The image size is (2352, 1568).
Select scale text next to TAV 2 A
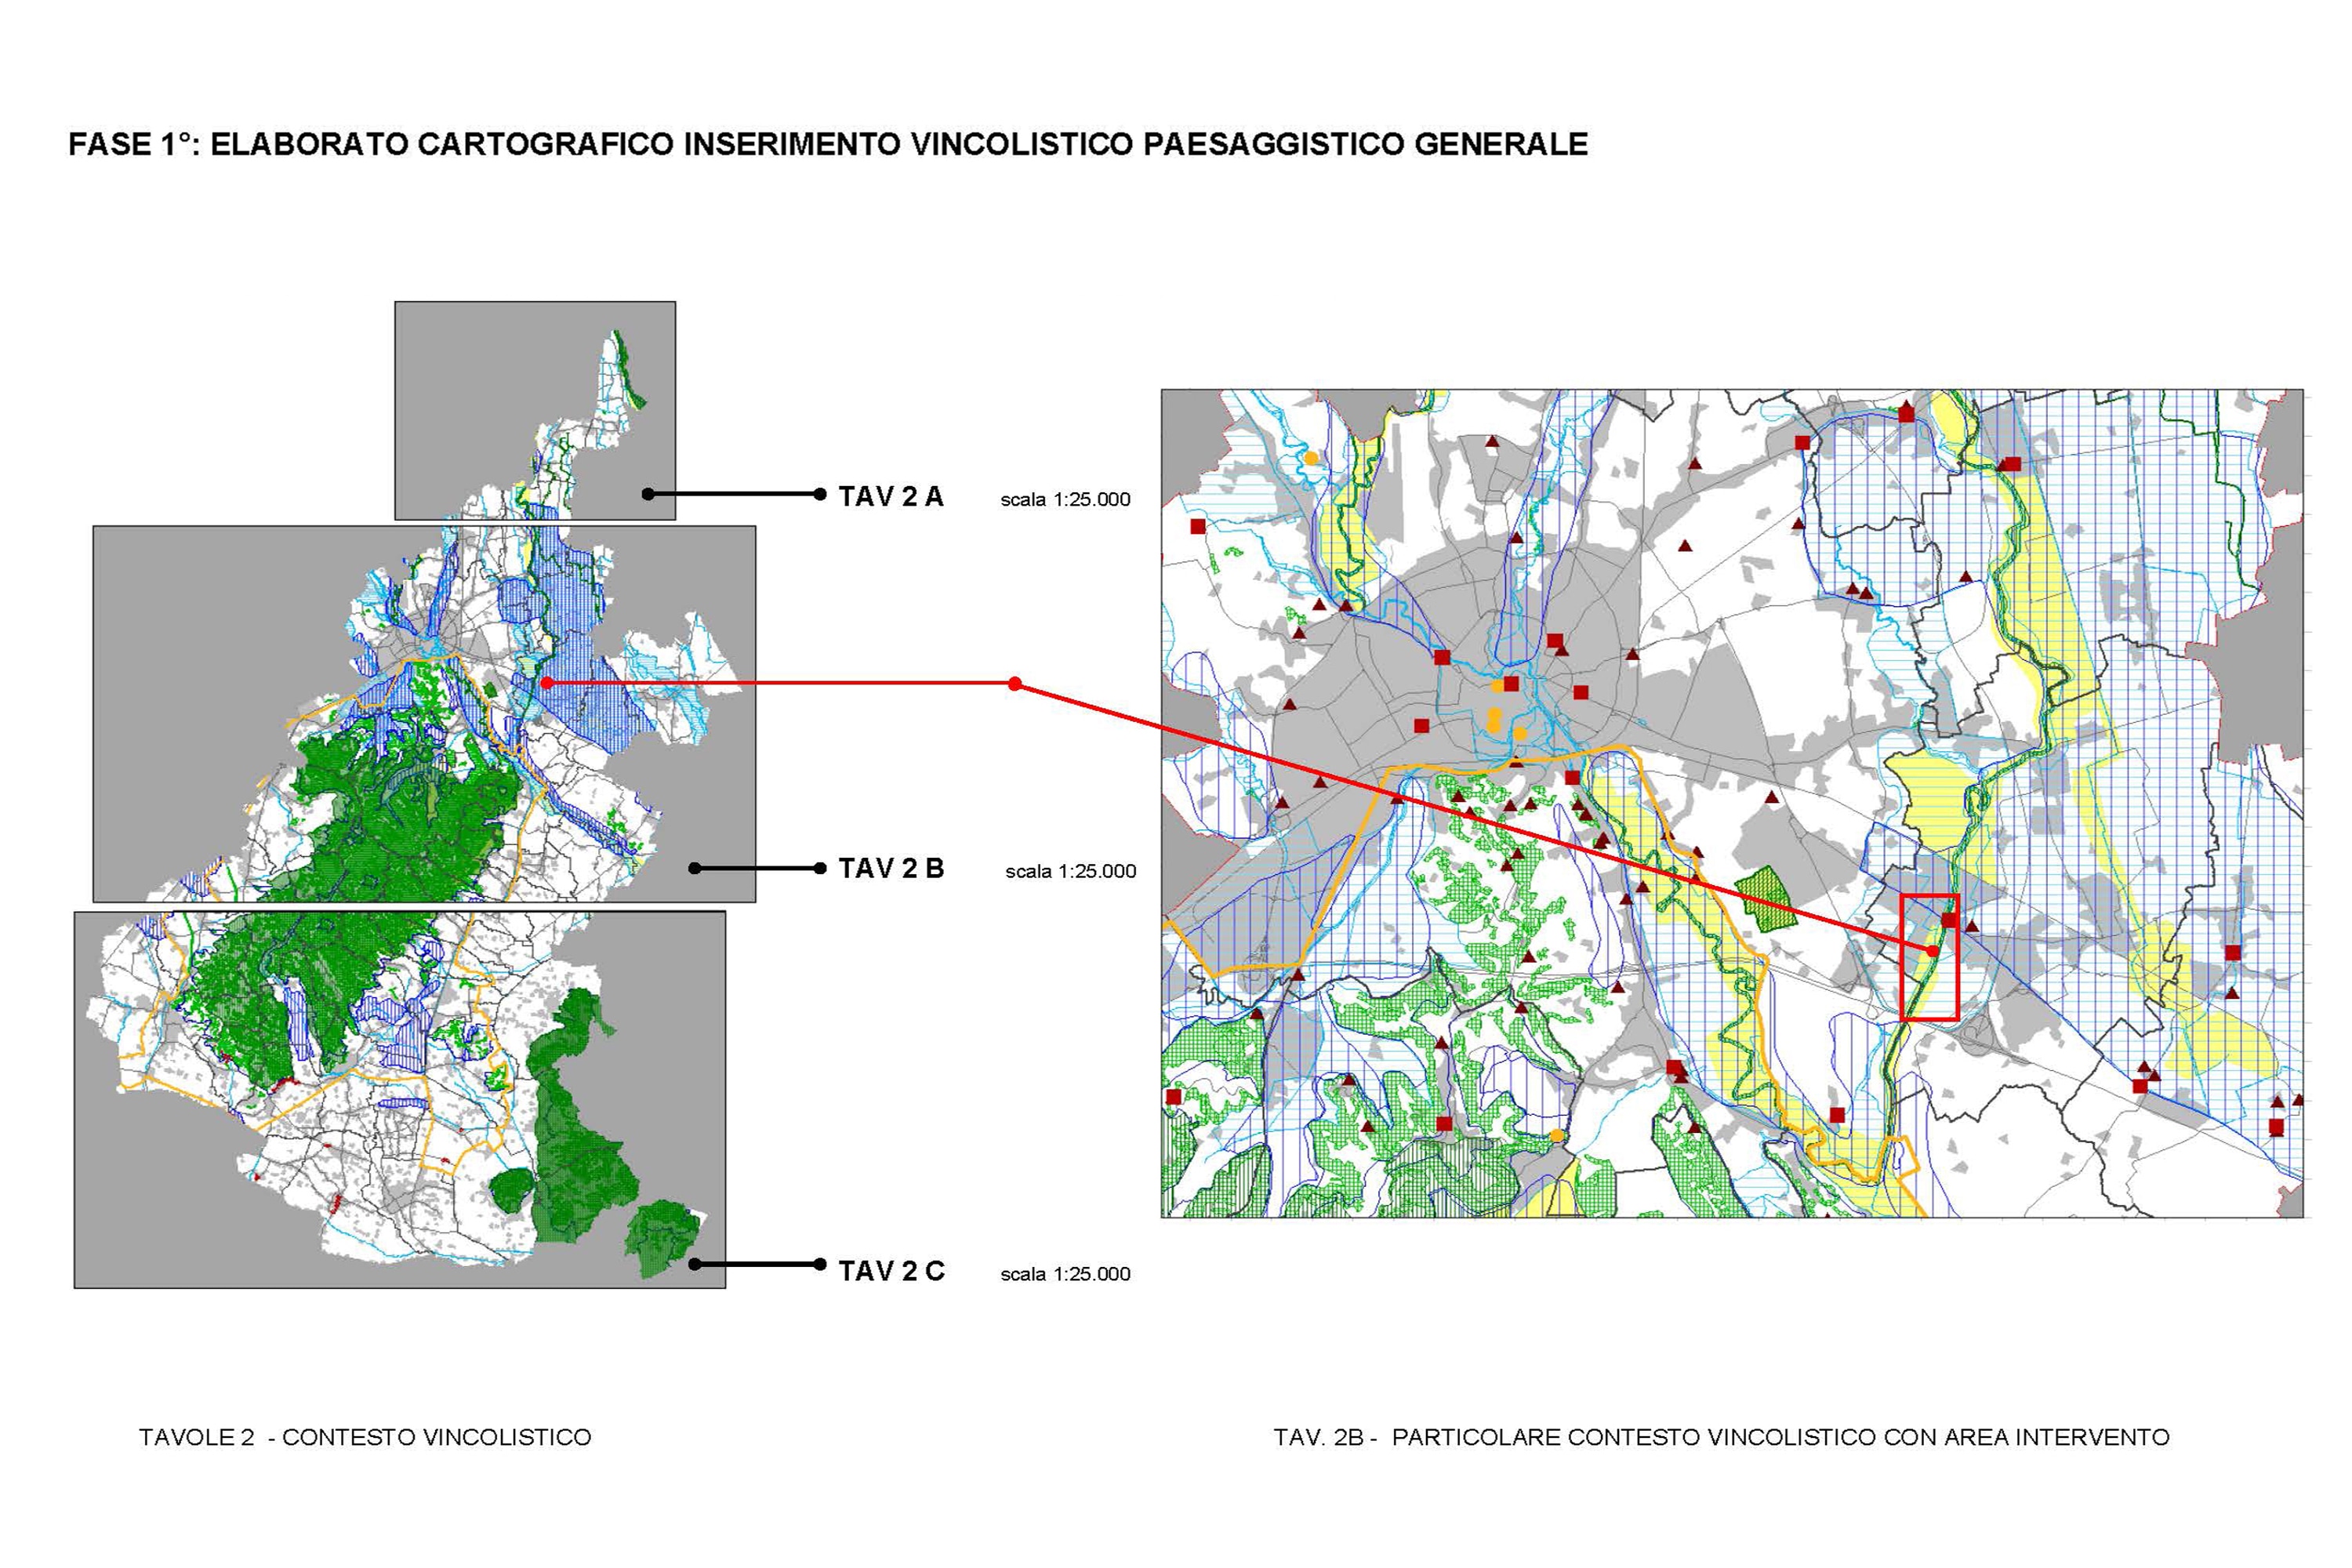(x=1065, y=500)
